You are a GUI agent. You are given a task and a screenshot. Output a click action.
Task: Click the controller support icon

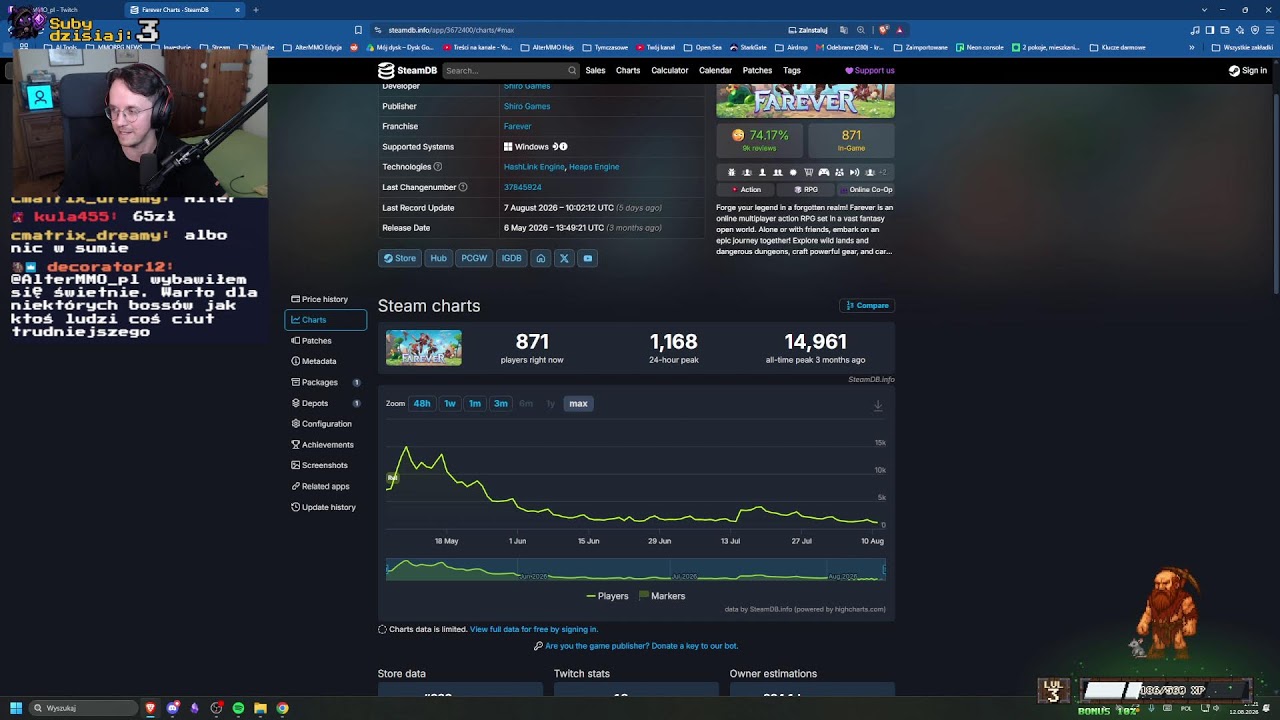(x=824, y=172)
